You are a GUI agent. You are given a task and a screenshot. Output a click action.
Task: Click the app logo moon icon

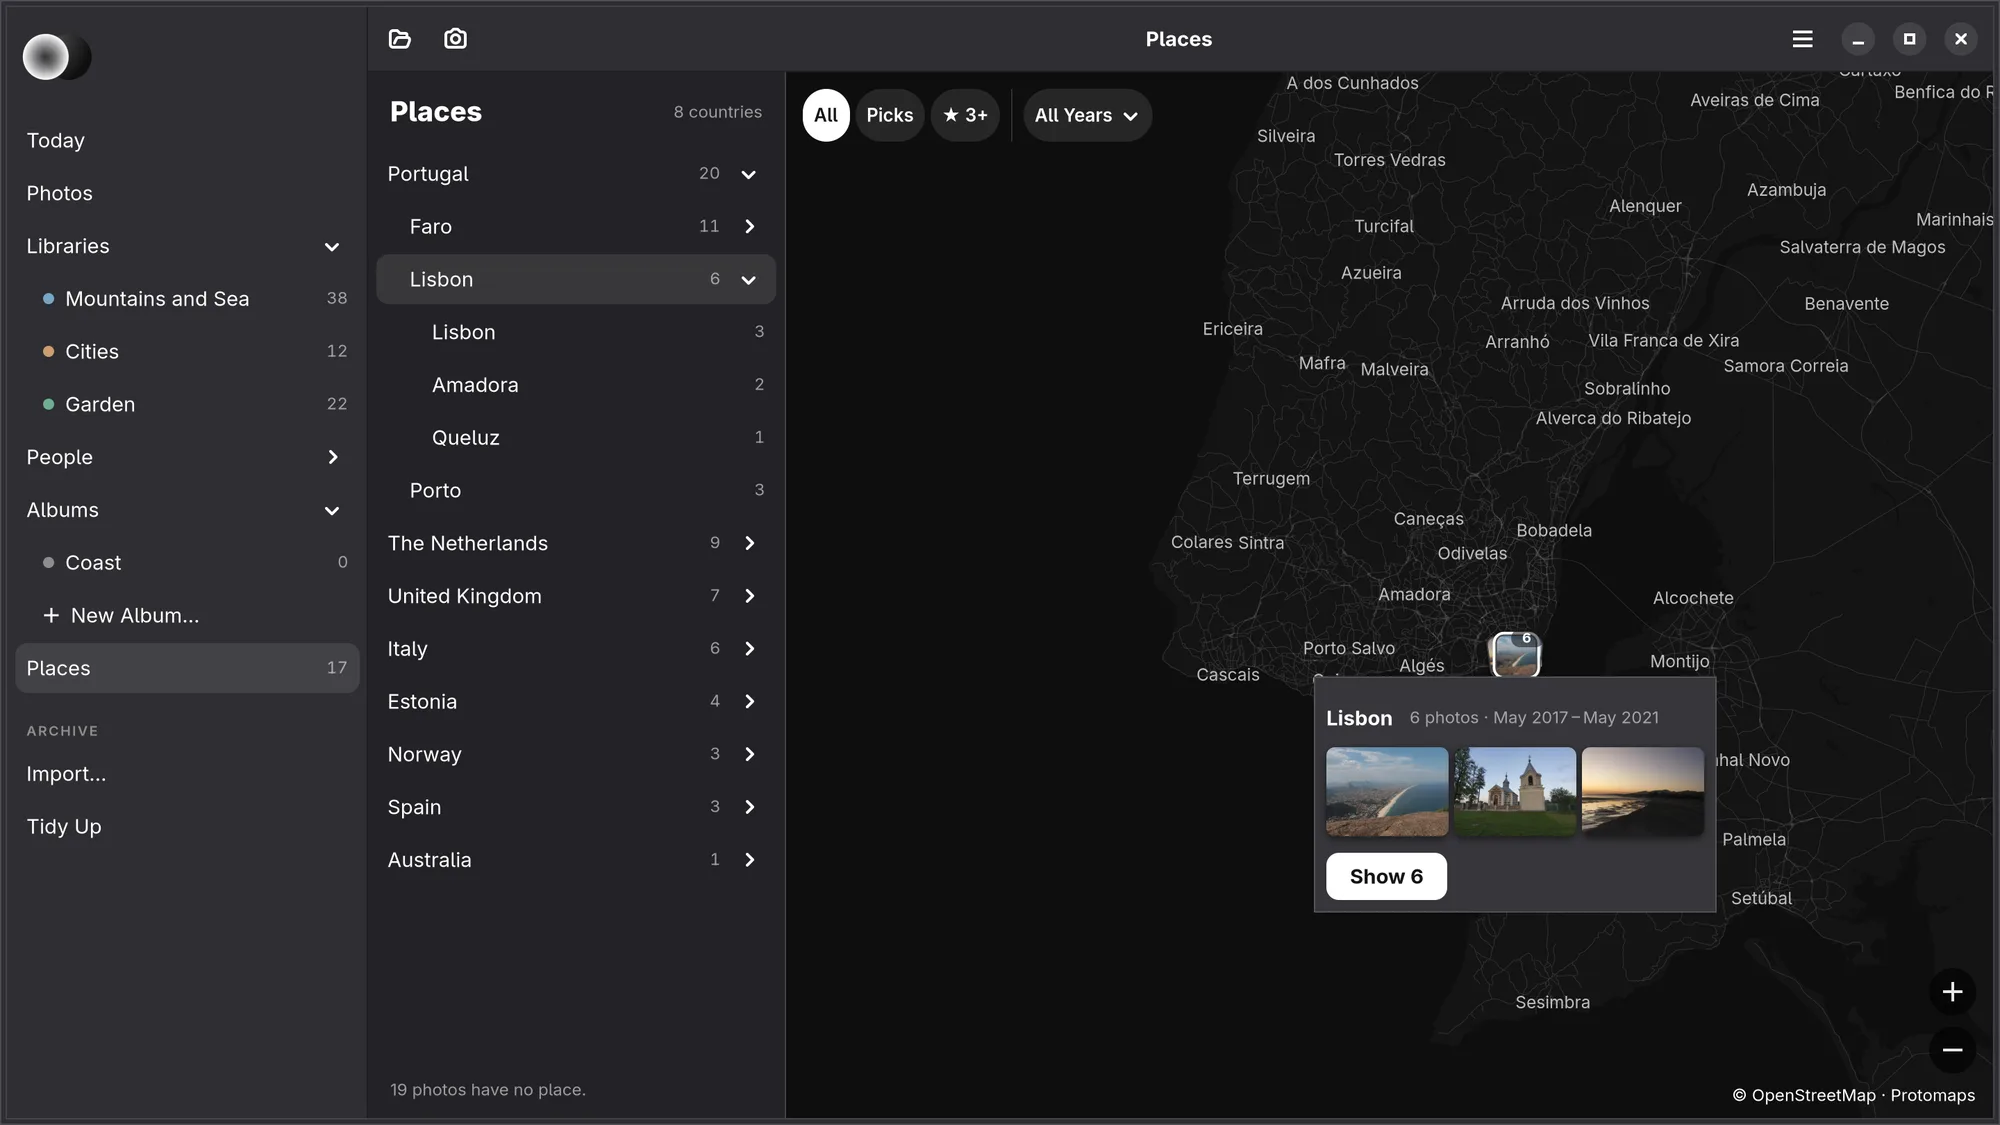click(57, 57)
